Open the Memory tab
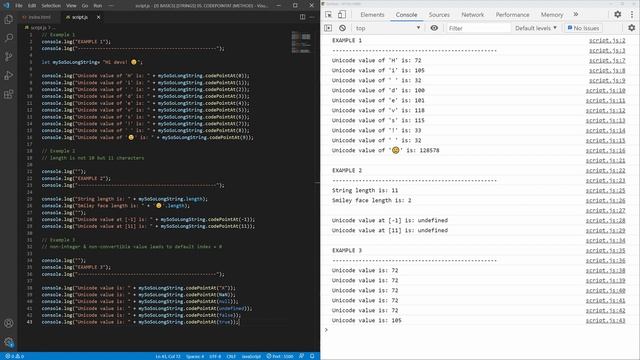 point(552,15)
